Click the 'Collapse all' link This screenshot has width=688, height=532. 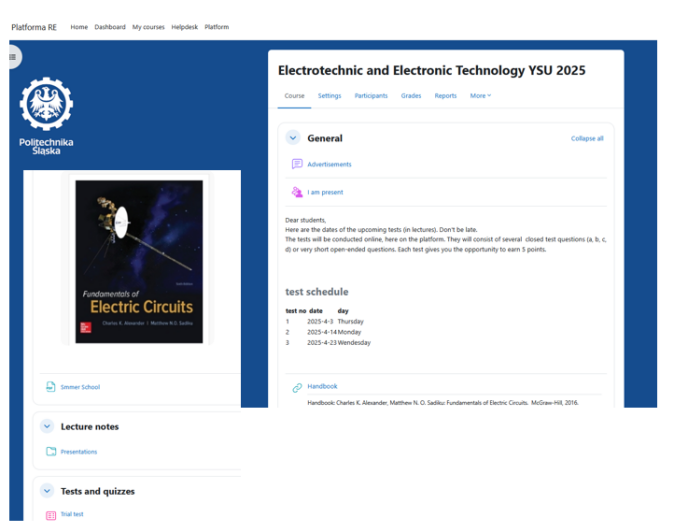[587, 139]
